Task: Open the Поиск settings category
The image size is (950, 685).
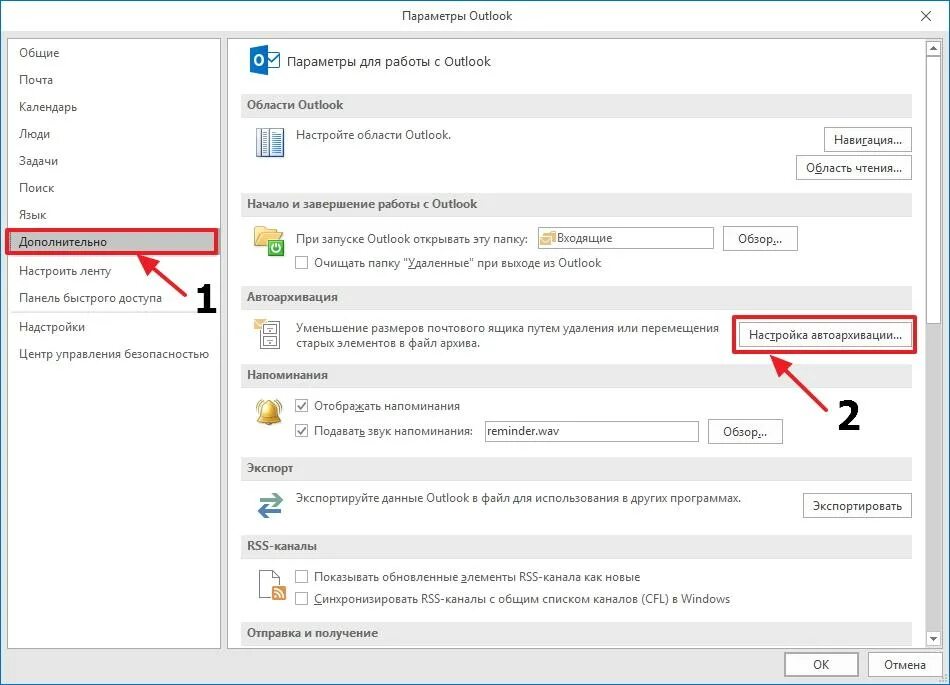Action: point(36,188)
